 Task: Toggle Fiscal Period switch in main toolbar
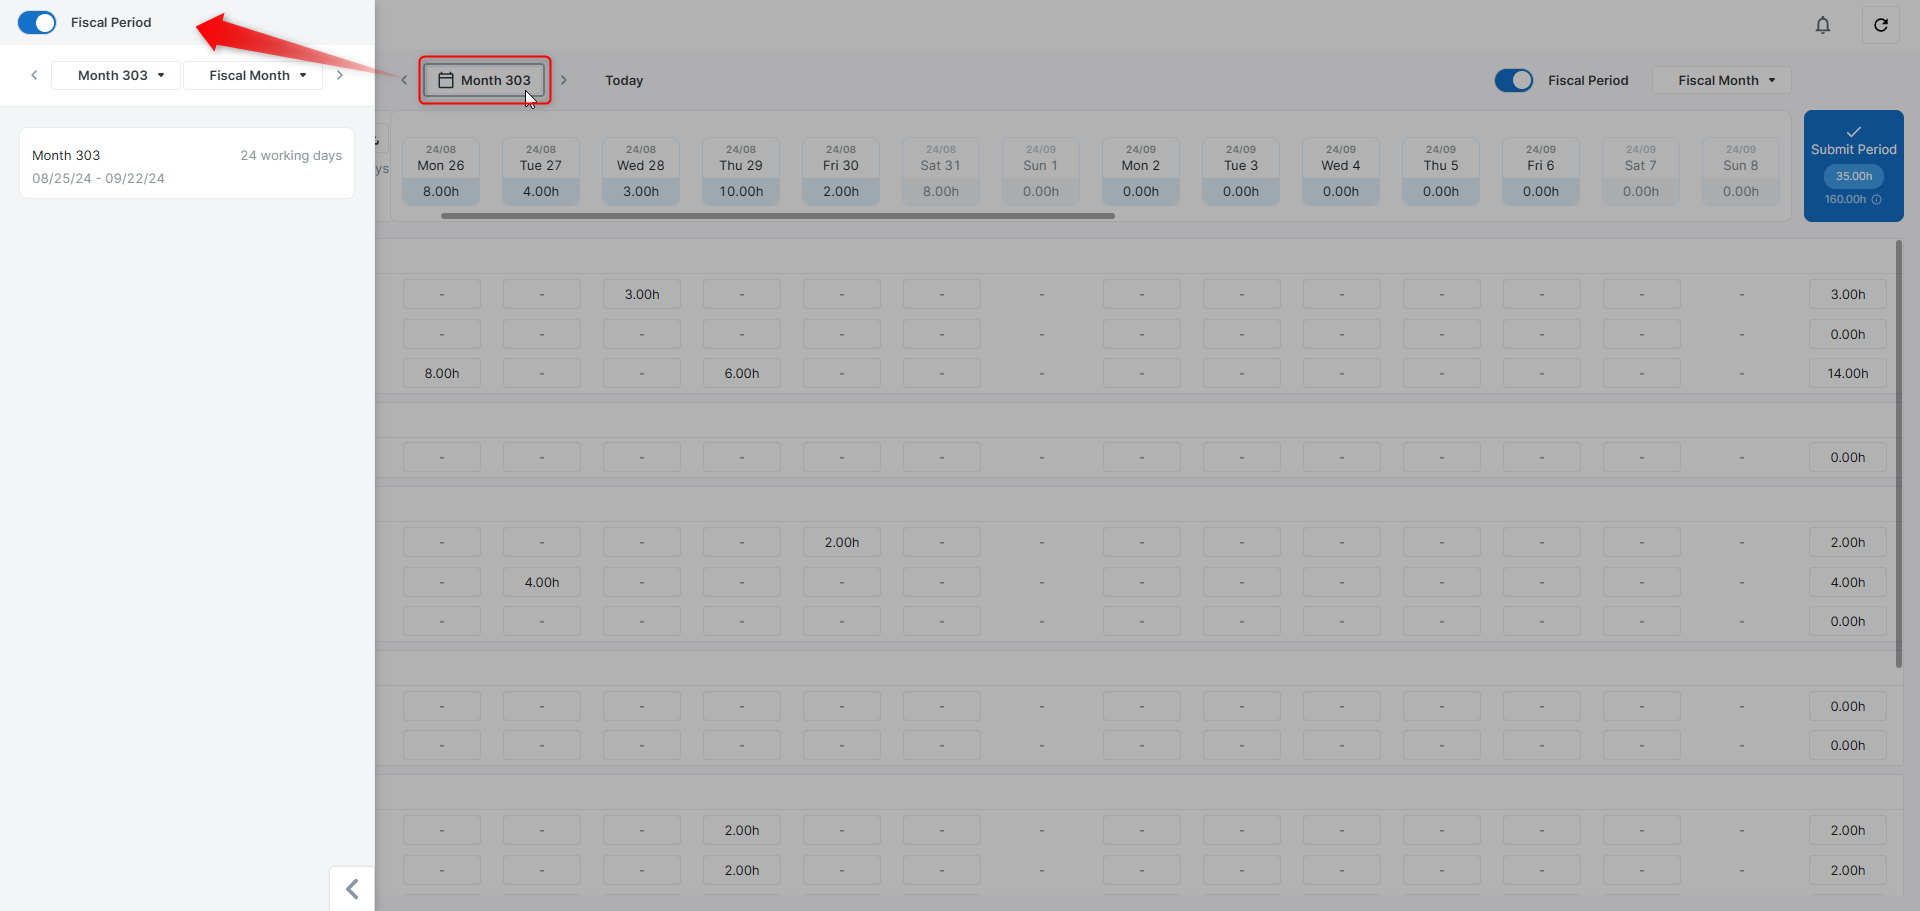(1513, 80)
